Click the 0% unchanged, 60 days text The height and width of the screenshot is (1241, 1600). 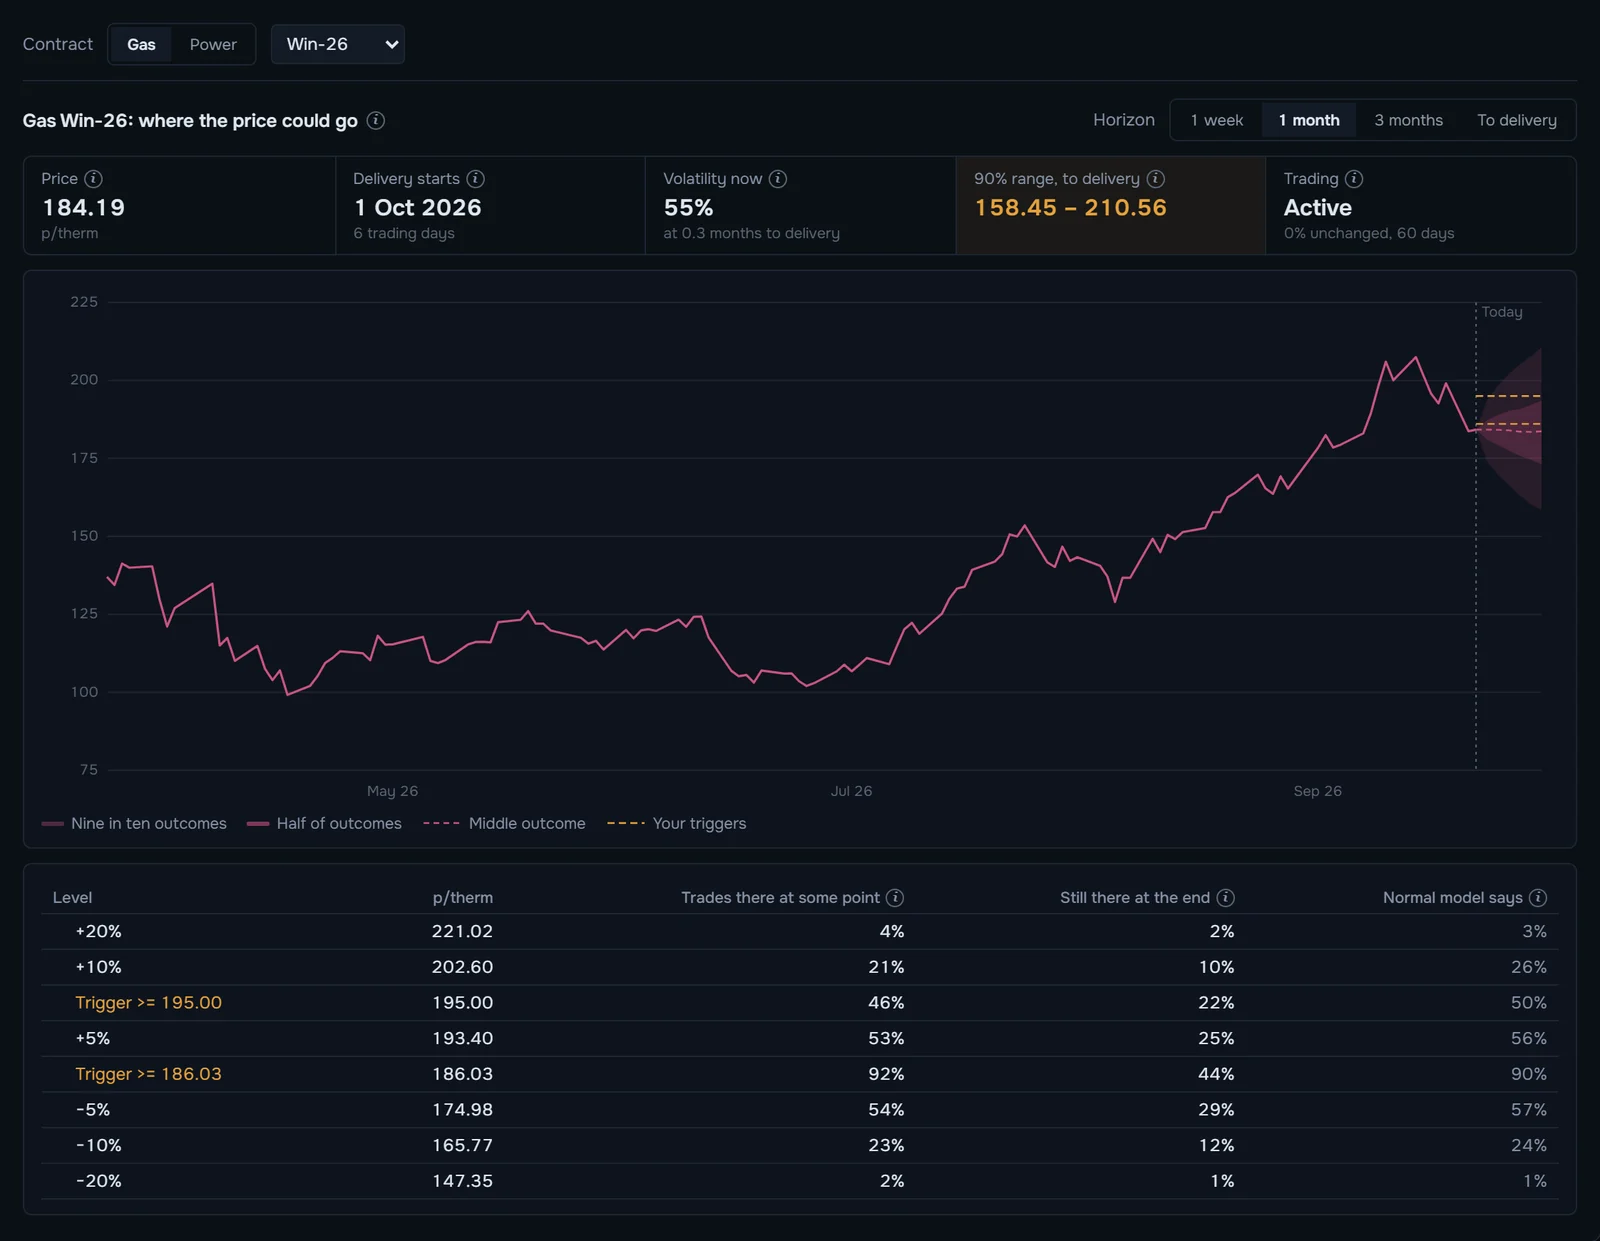coord(1369,234)
